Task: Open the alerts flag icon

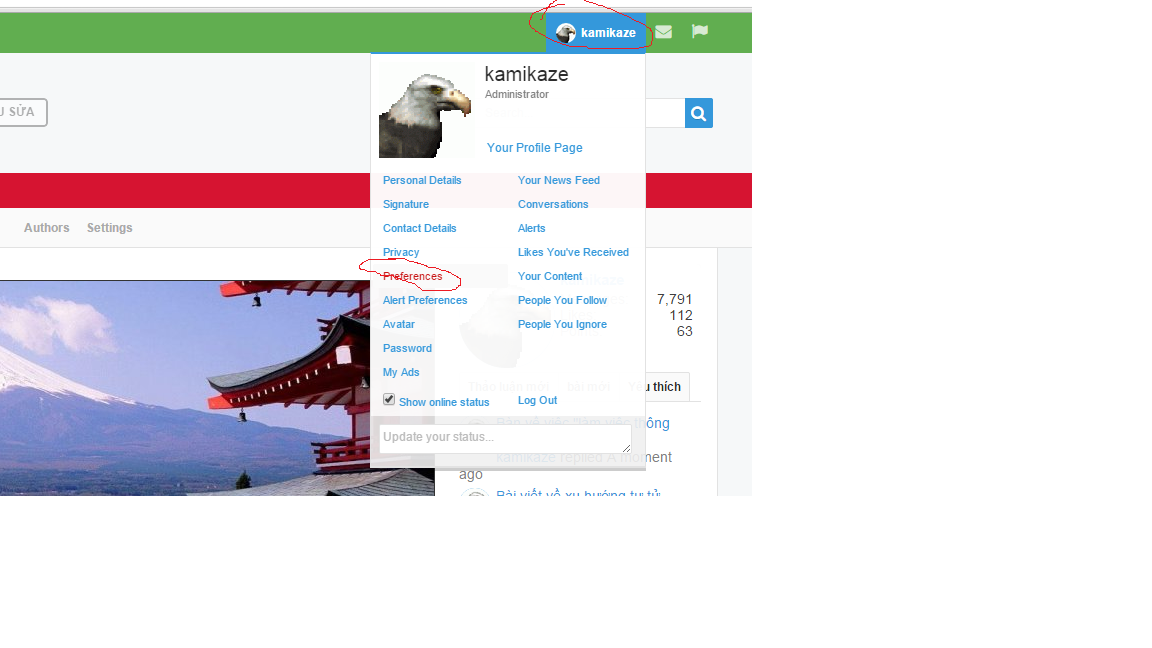Action: click(700, 32)
